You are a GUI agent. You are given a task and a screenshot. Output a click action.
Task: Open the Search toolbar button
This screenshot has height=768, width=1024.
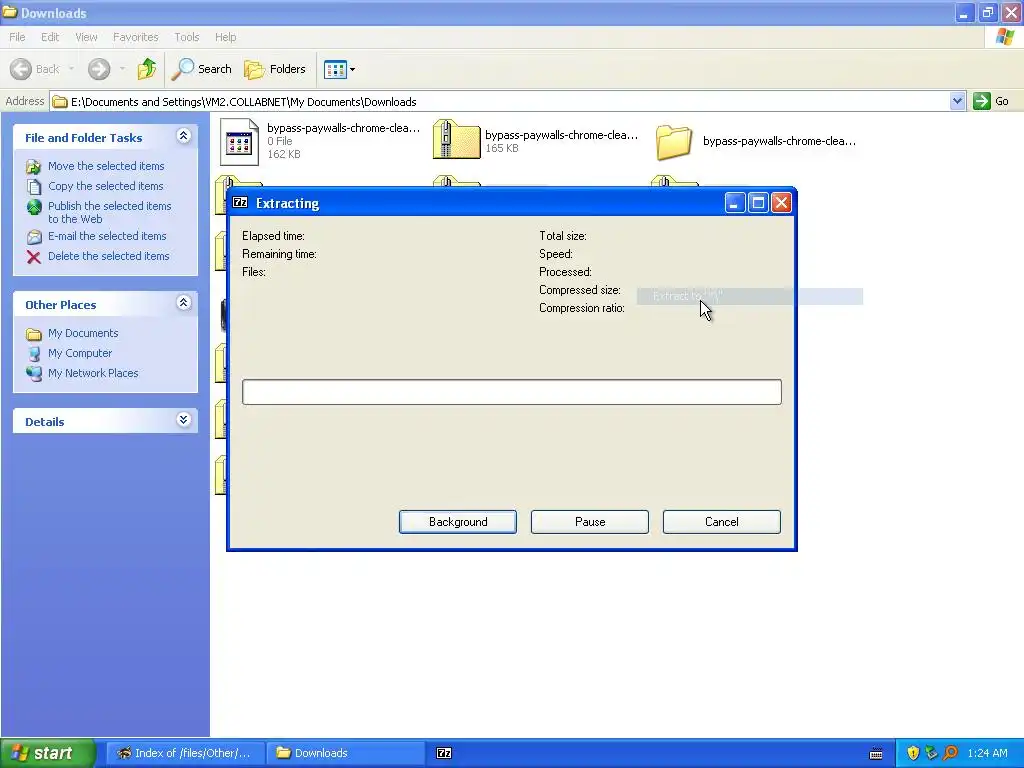[202, 69]
